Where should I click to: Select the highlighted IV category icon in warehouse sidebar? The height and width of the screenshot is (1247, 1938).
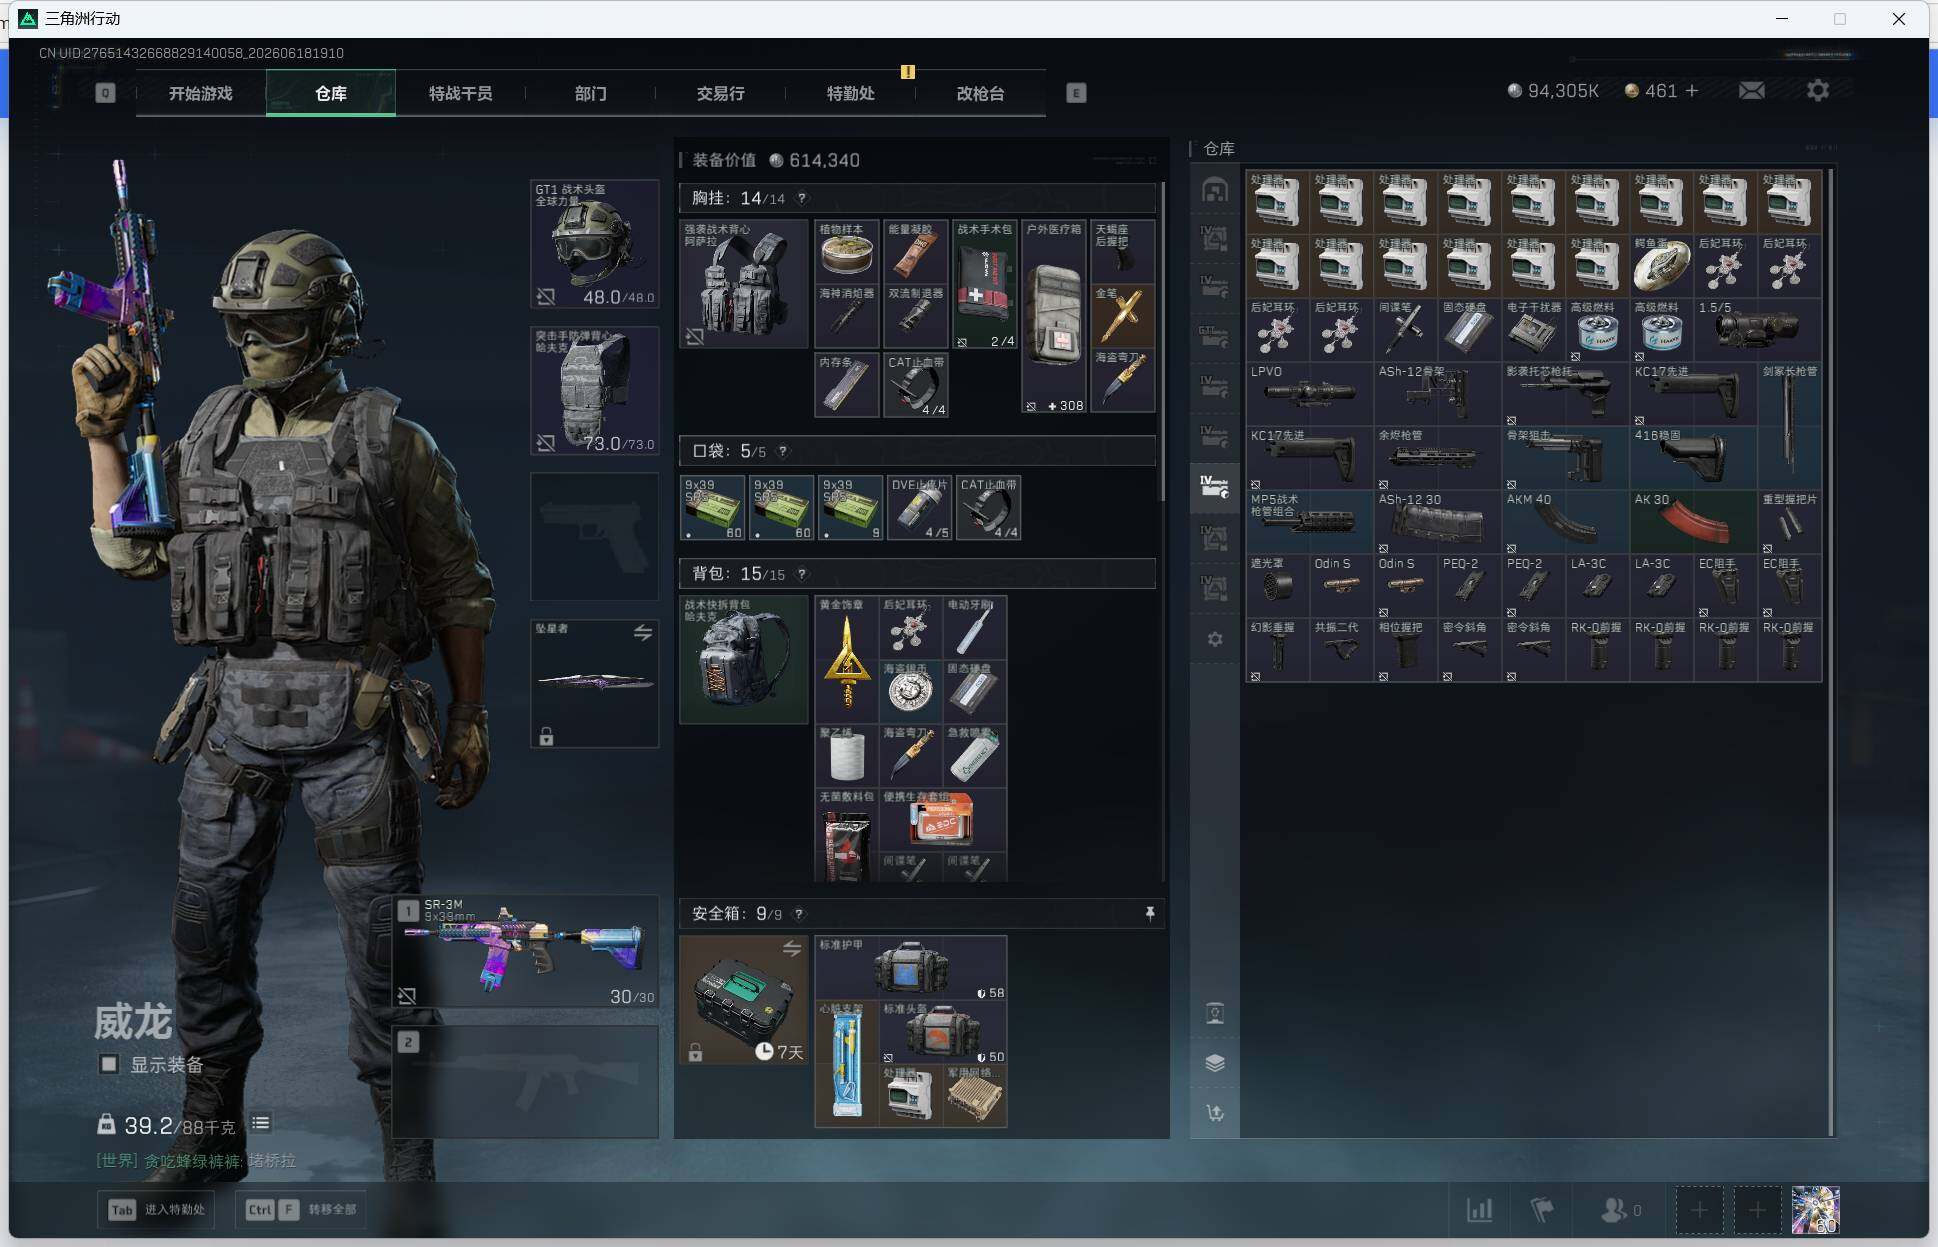[1215, 487]
